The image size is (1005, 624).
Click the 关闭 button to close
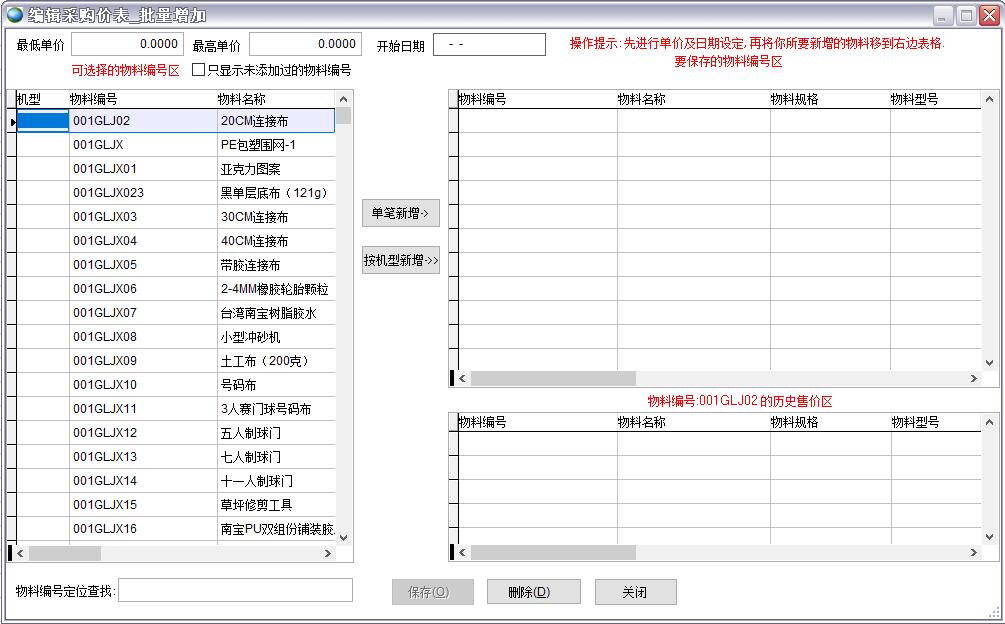(x=635, y=591)
